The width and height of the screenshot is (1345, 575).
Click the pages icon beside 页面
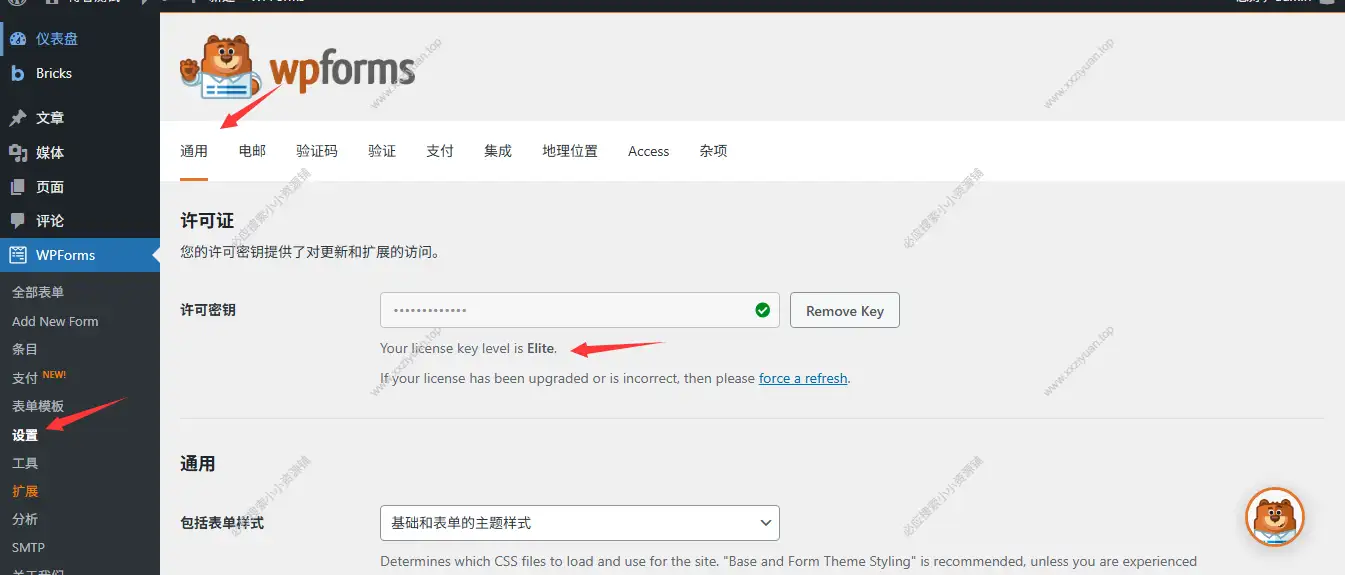pyautogui.click(x=17, y=187)
